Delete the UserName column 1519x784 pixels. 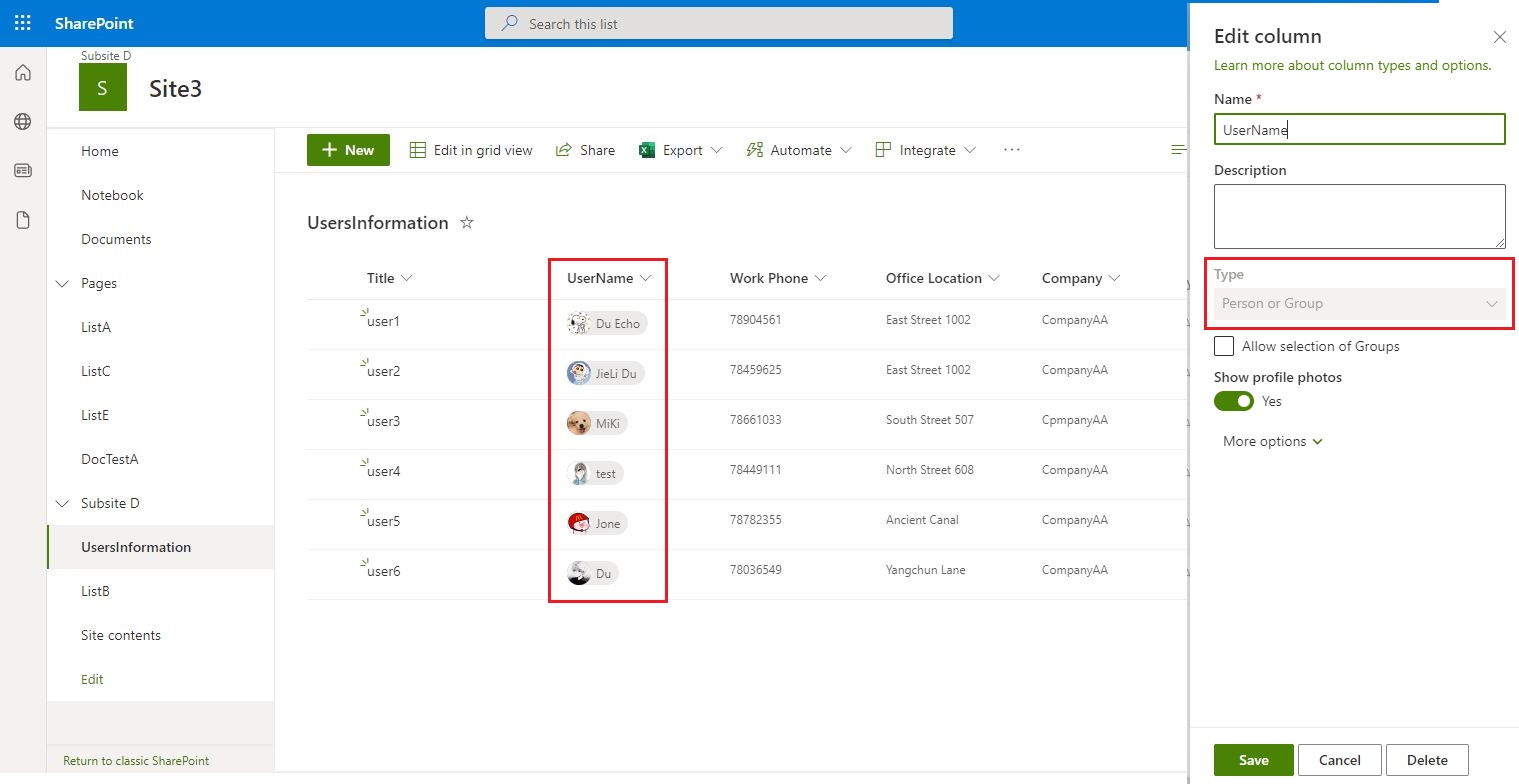coord(1427,760)
